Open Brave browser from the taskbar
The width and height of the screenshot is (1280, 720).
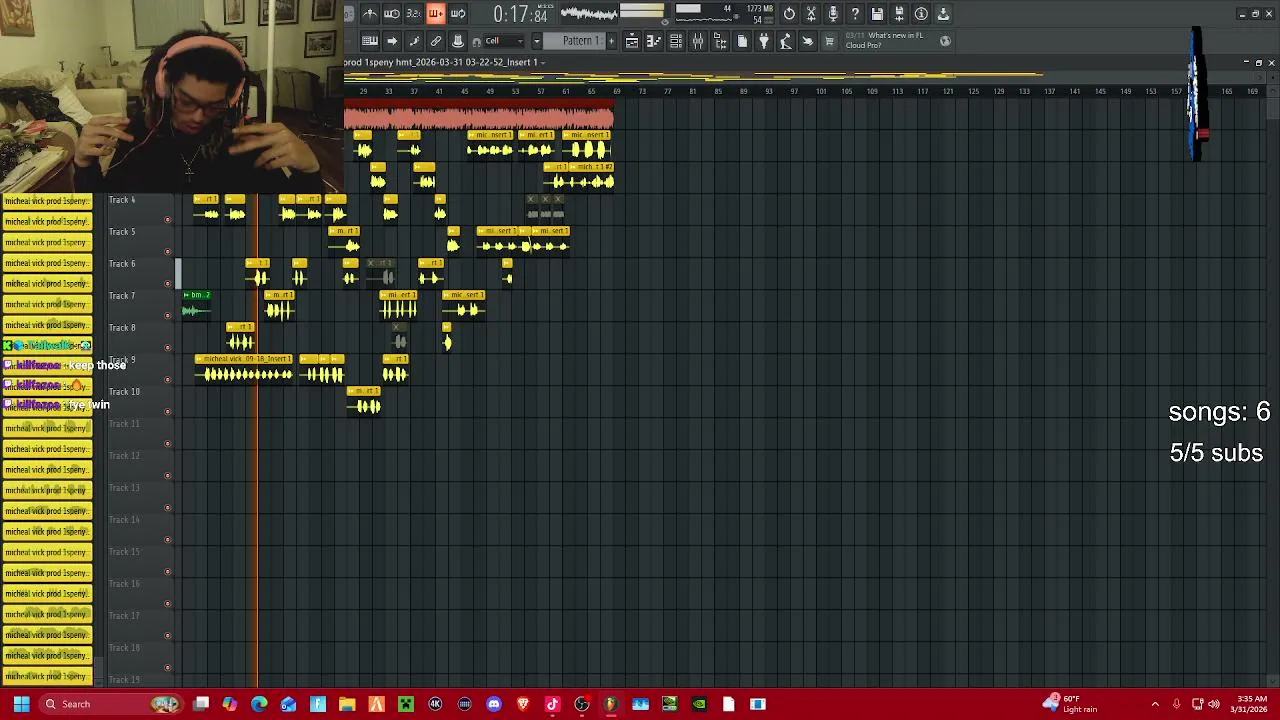(x=523, y=704)
